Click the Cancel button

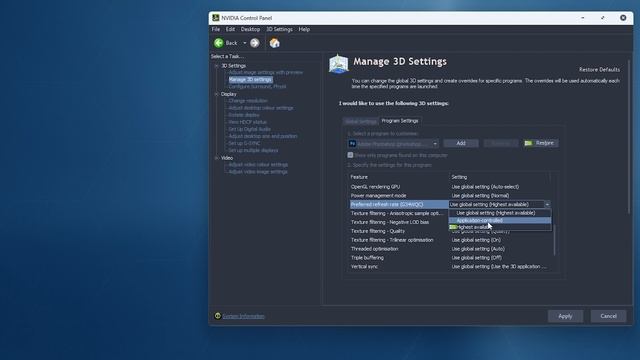point(609,316)
